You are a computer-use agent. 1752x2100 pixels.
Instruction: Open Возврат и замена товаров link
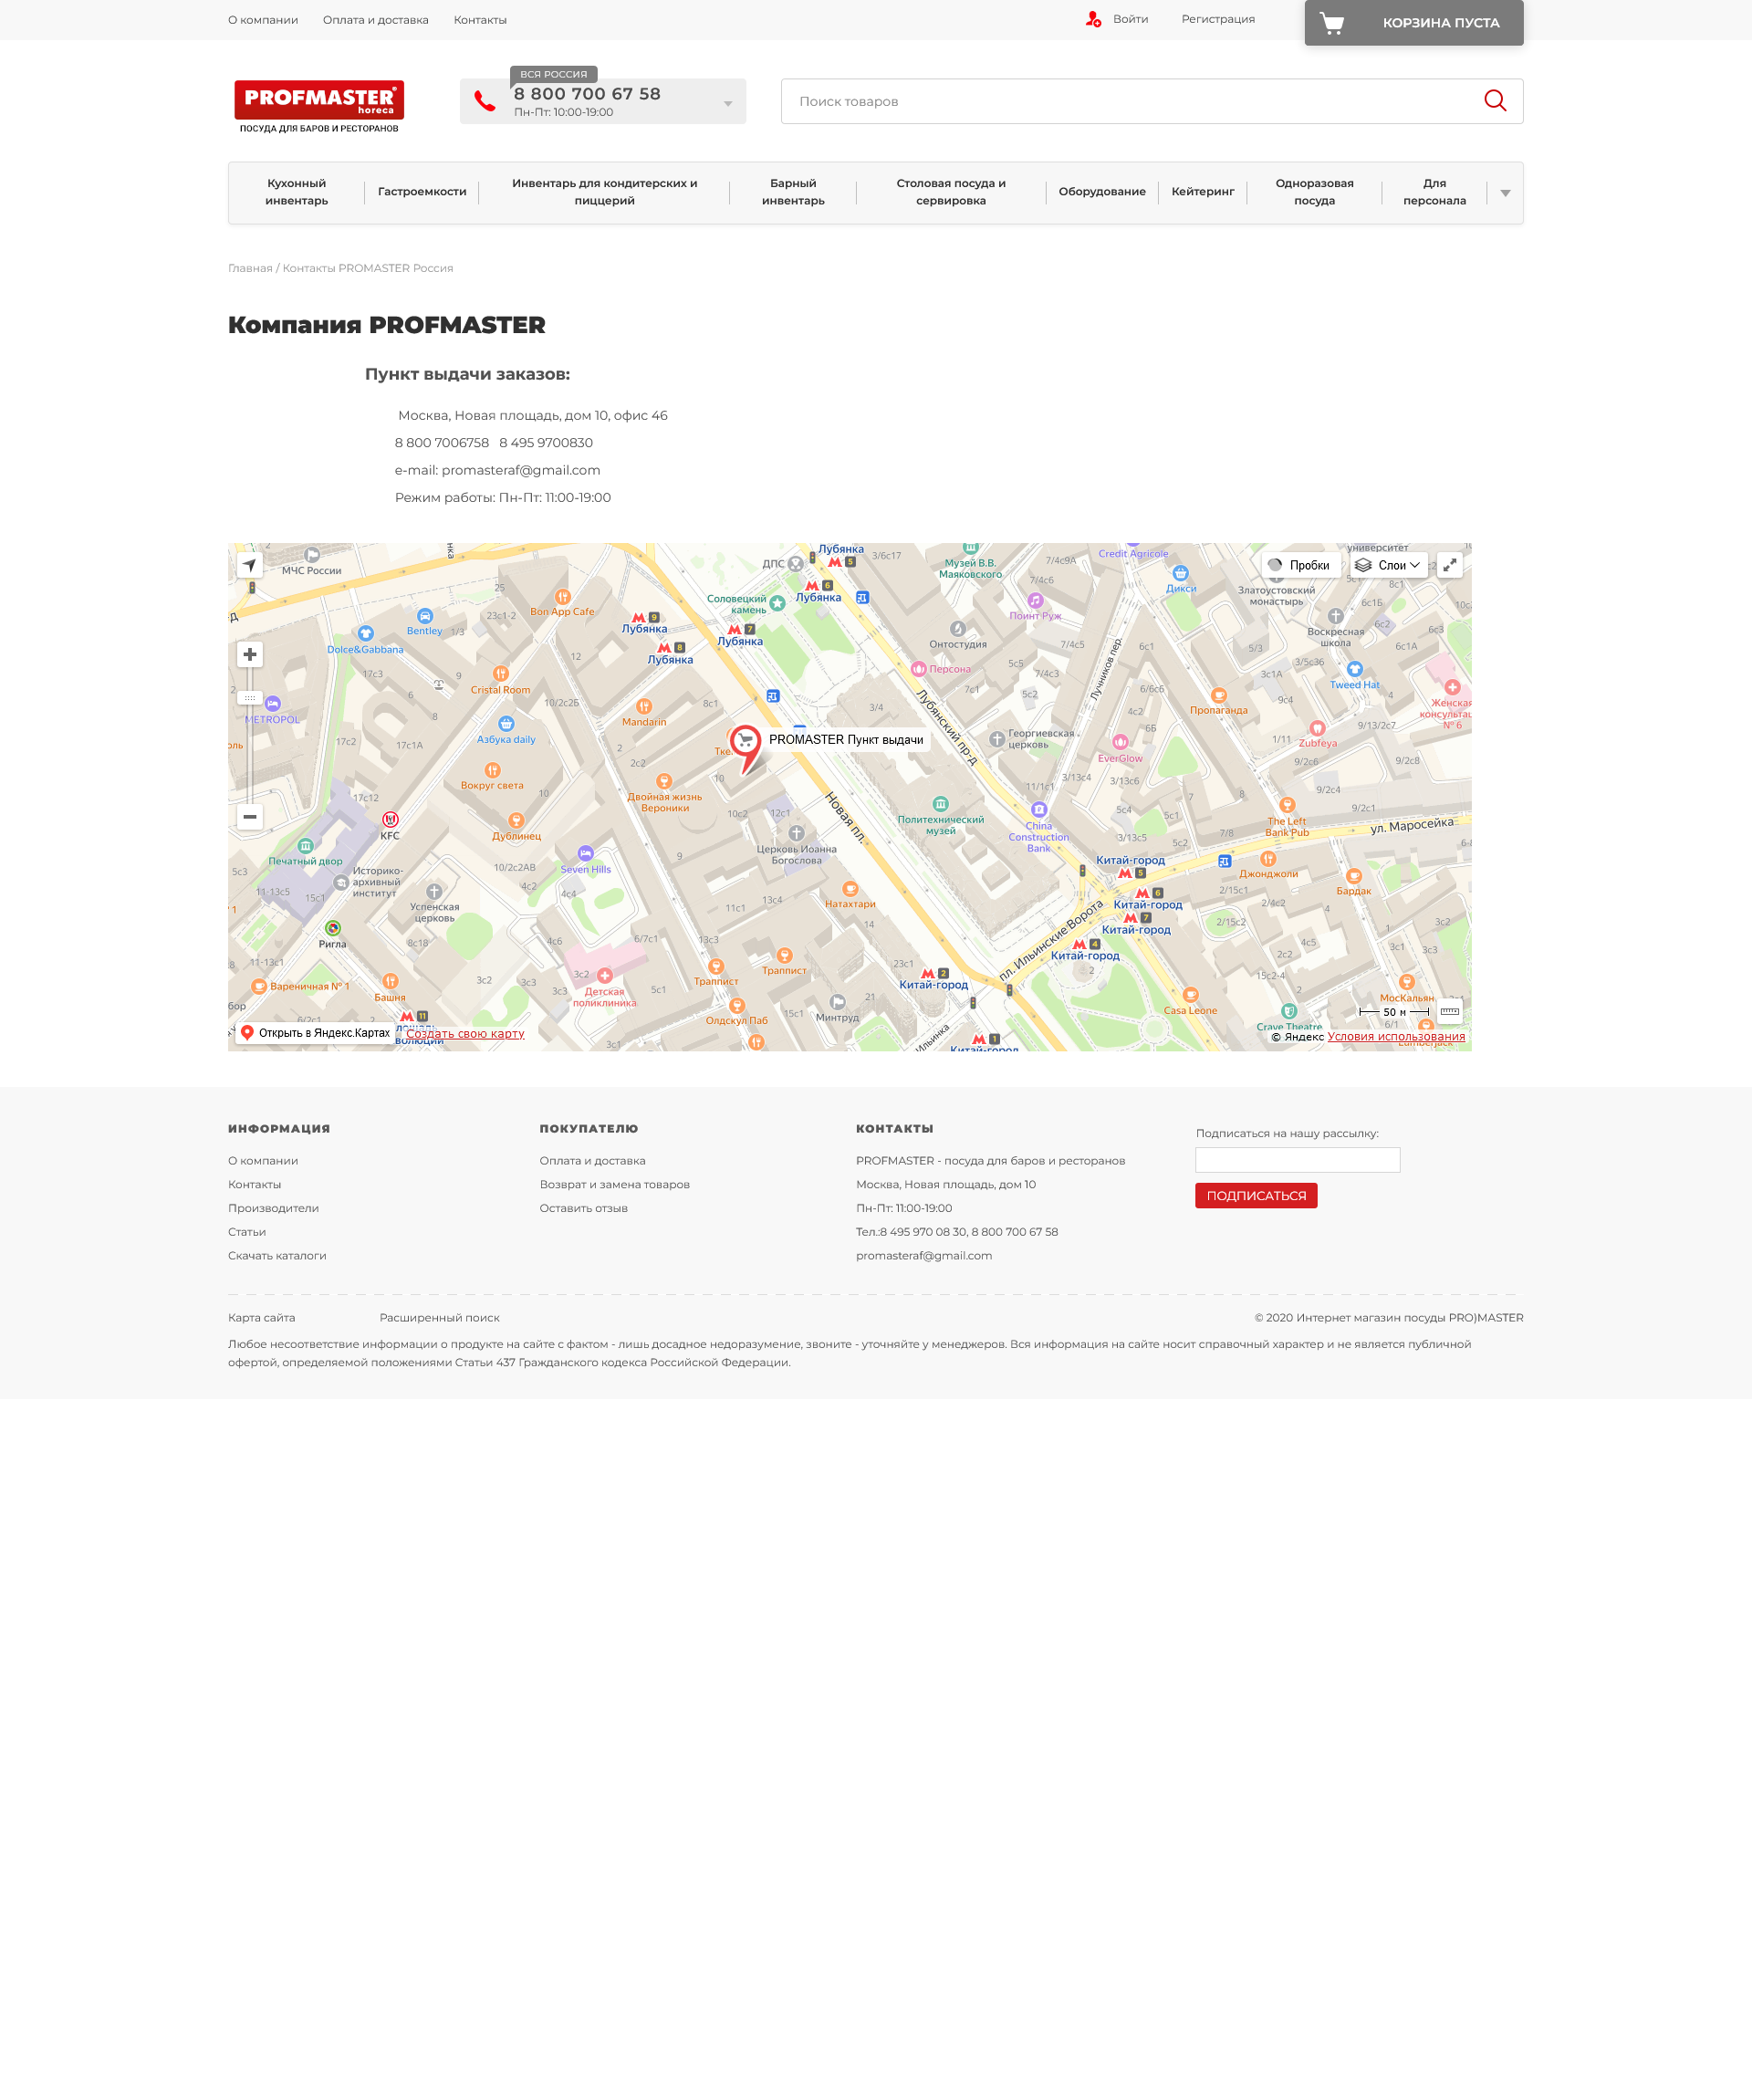pyautogui.click(x=614, y=1185)
